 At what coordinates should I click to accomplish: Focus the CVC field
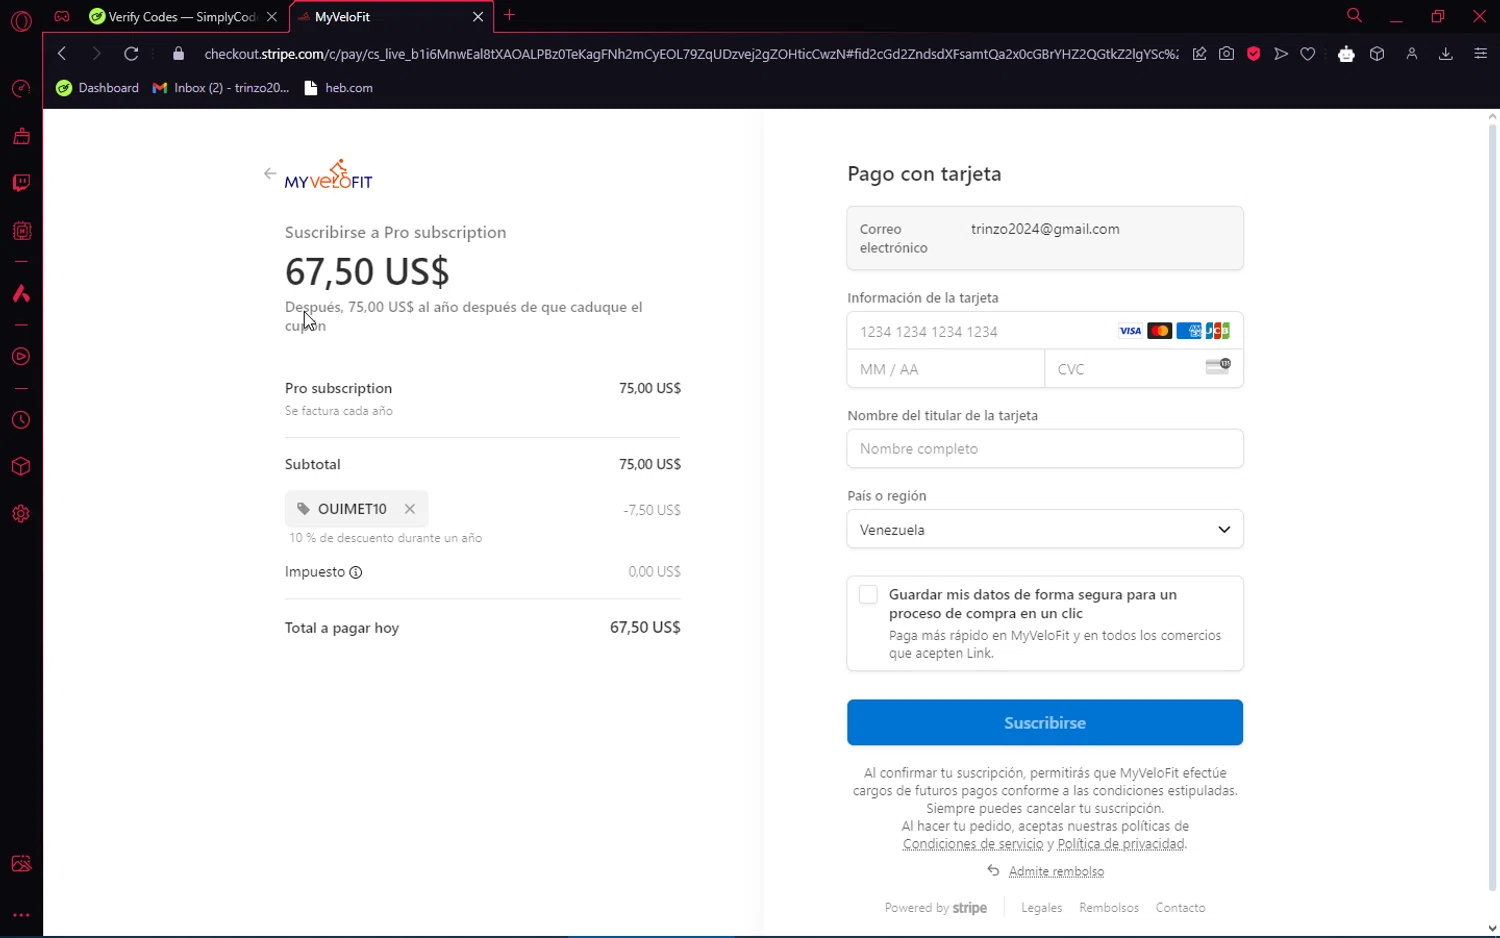[1144, 369]
